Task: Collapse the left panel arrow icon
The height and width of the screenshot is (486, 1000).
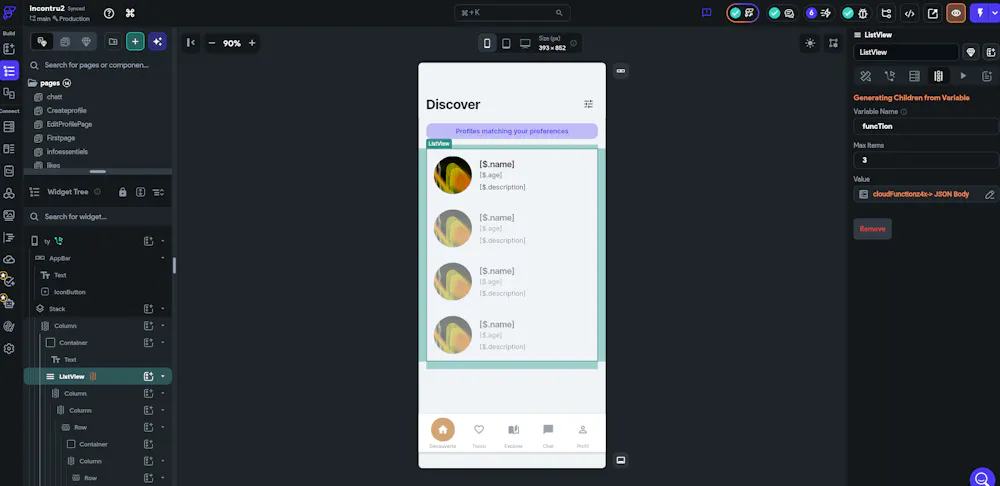Action: pyautogui.click(x=190, y=43)
